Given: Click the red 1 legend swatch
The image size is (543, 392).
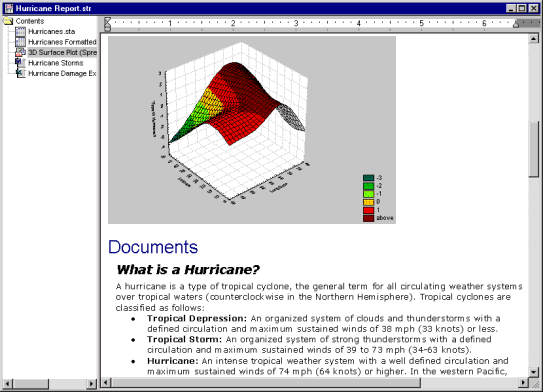Looking at the screenshot, I should click(368, 210).
